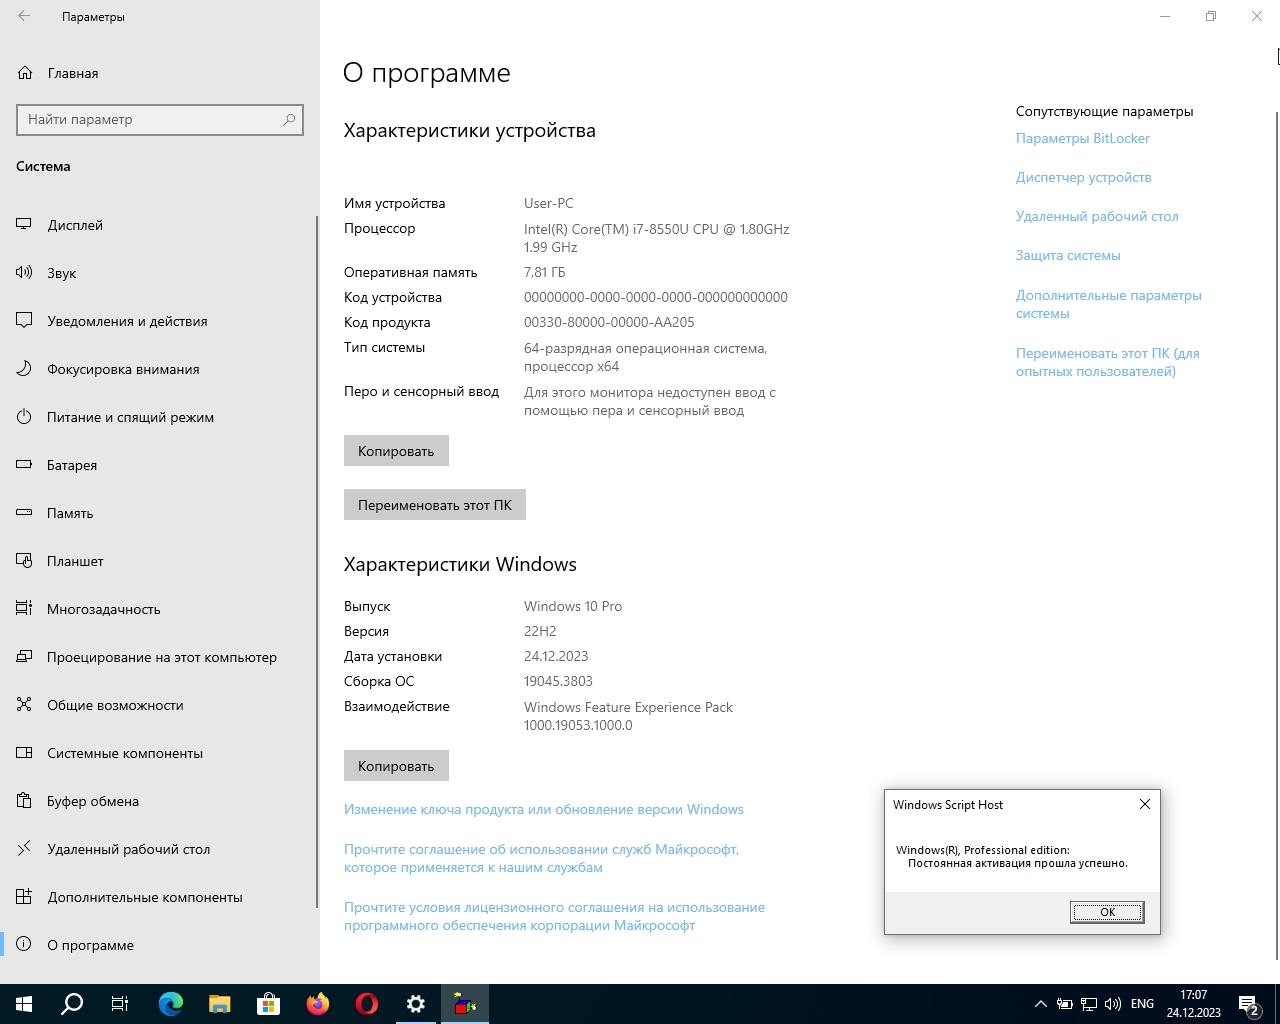Screen dimensions: 1280x1024
Task: Click the back arrow in Параметры window
Action: click(x=24, y=16)
